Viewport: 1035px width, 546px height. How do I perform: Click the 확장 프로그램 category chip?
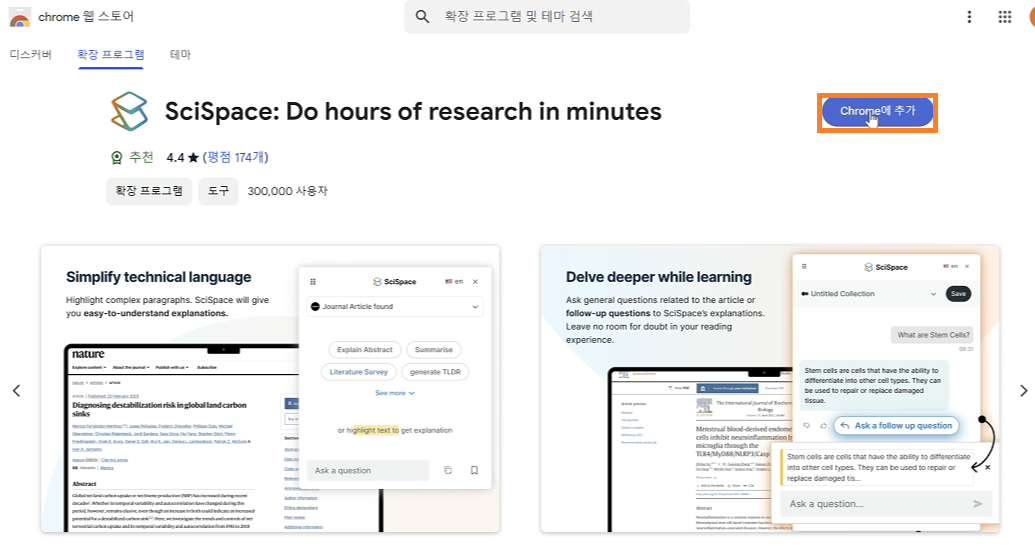click(149, 191)
